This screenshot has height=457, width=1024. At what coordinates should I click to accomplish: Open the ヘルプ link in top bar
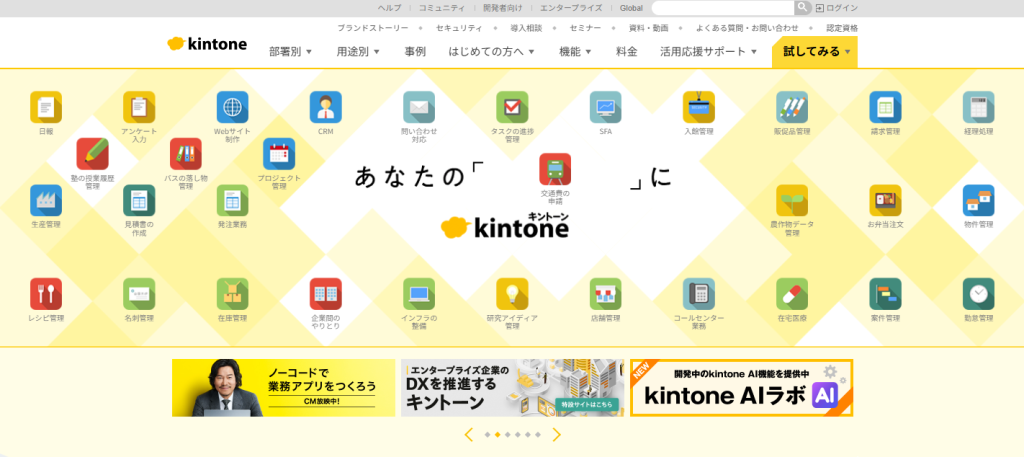[x=389, y=8]
